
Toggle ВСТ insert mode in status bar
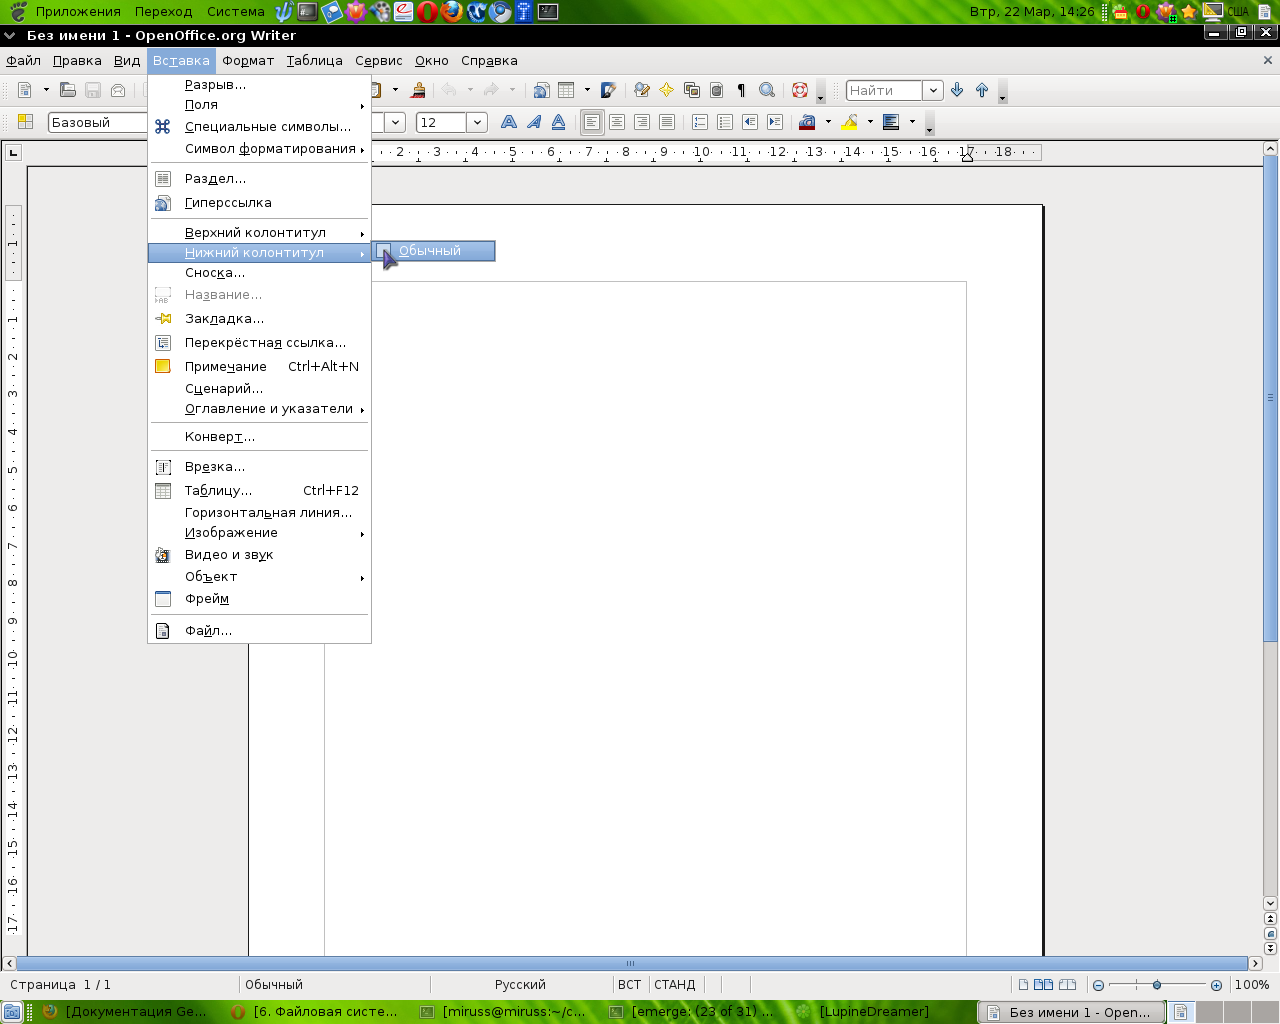[x=629, y=985]
